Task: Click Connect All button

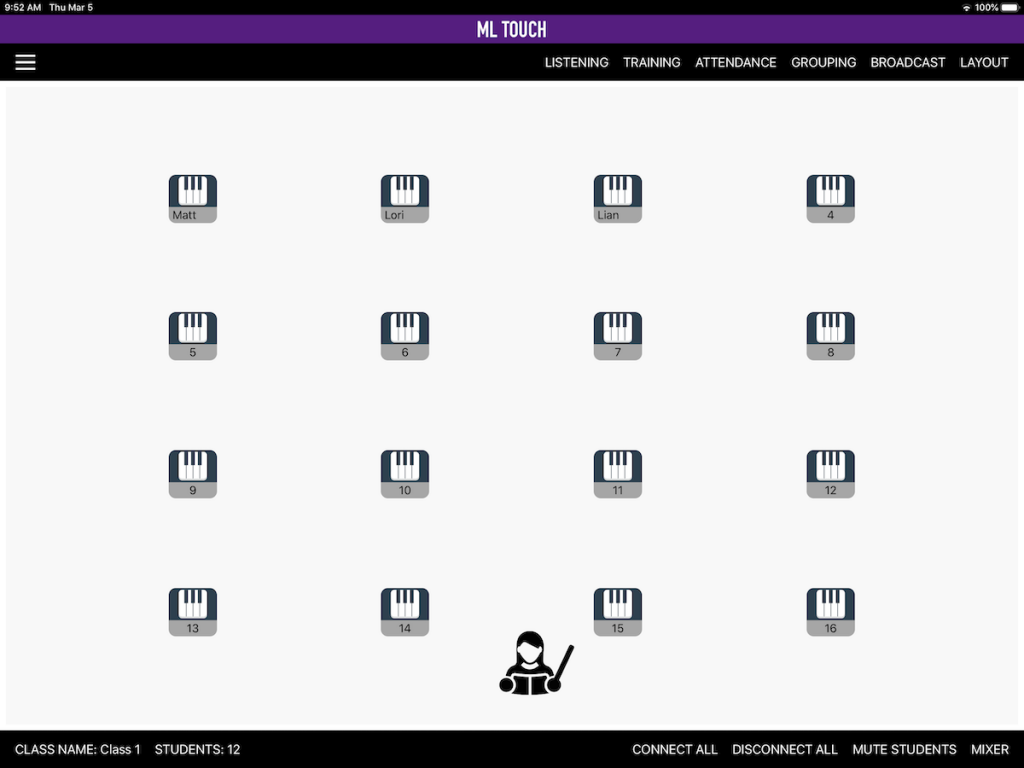Action: 675,750
